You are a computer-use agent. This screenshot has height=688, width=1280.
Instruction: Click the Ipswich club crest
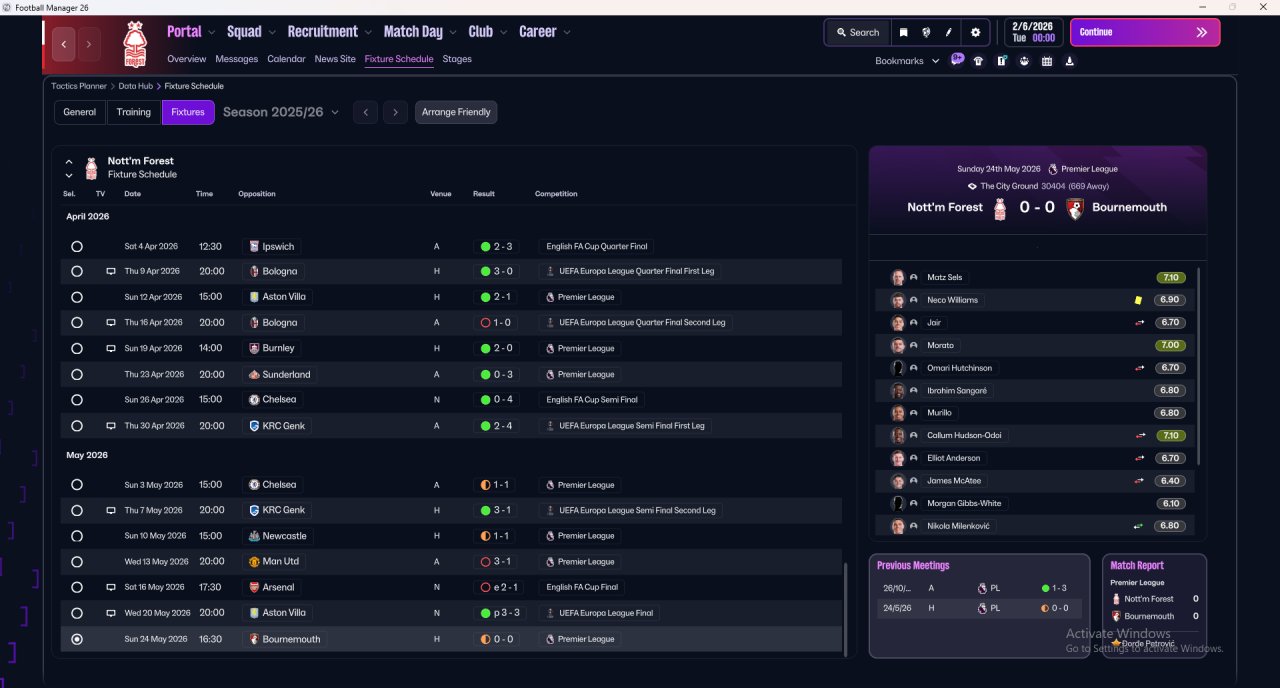pyautogui.click(x=254, y=246)
